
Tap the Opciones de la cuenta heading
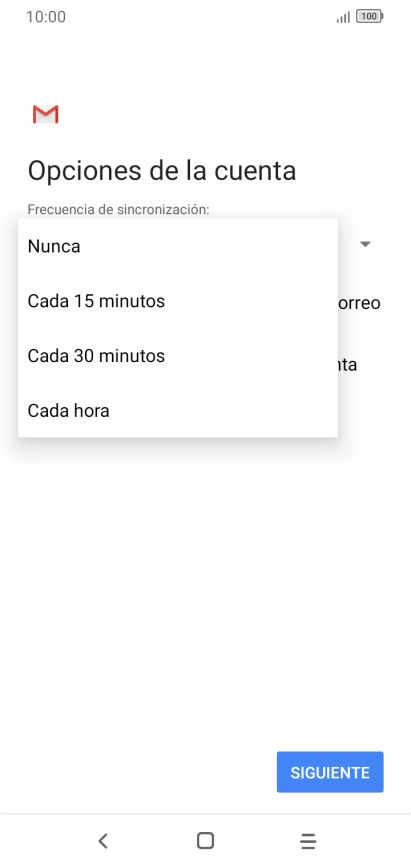[162, 171]
